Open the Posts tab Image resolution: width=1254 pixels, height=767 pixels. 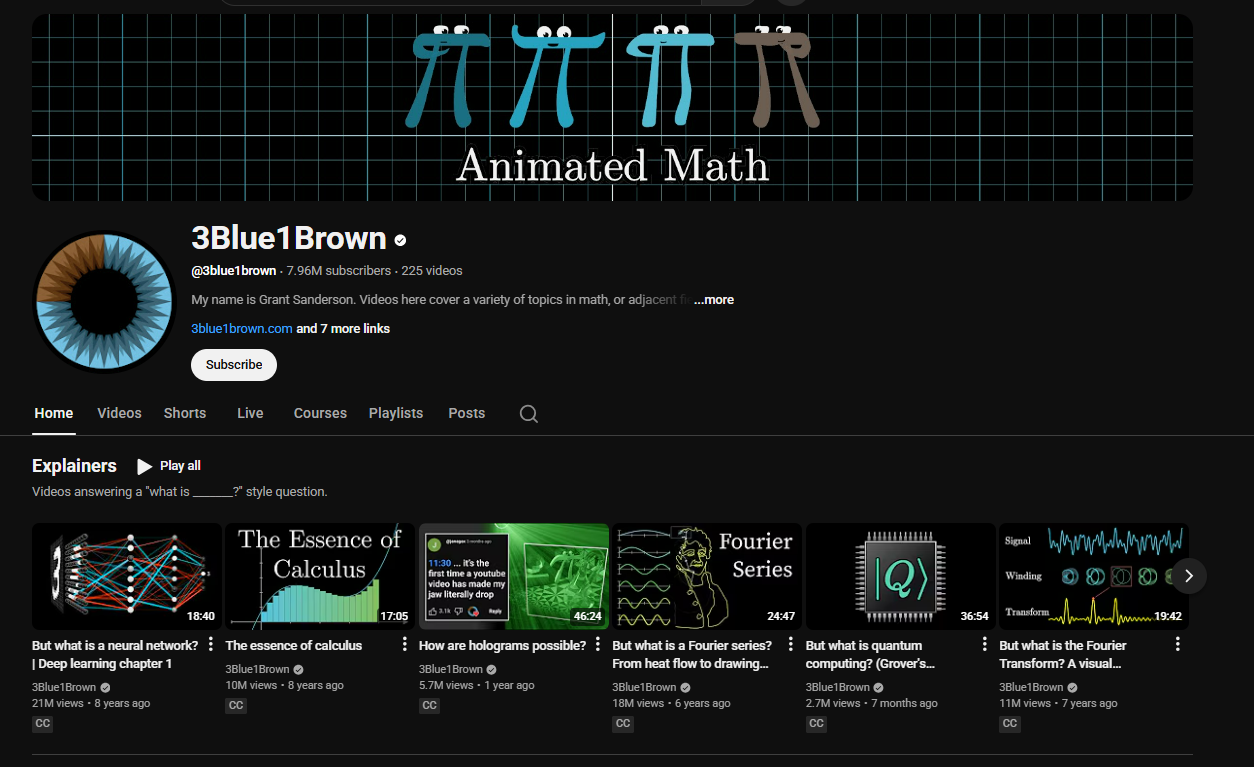point(466,413)
